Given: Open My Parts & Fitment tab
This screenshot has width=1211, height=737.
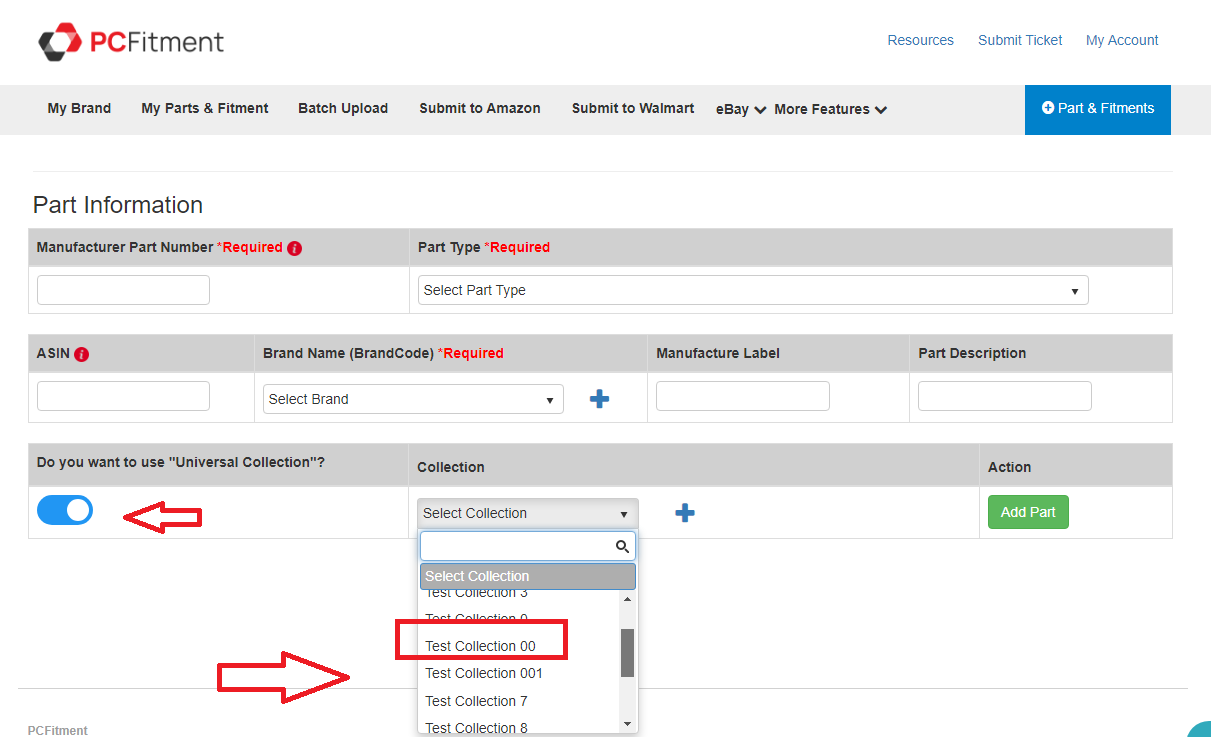Looking at the screenshot, I should 205,108.
